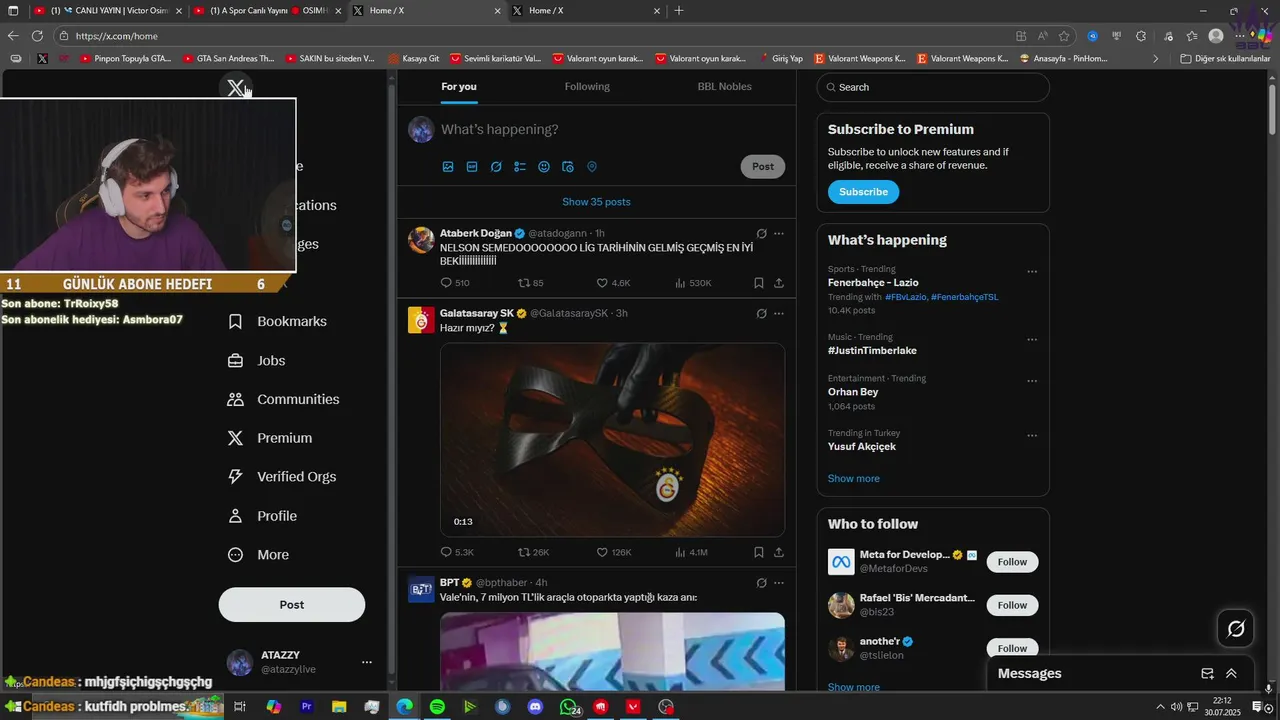1280x720 pixels.
Task: Open options for Orhan Bey trend
Action: [1032, 381]
